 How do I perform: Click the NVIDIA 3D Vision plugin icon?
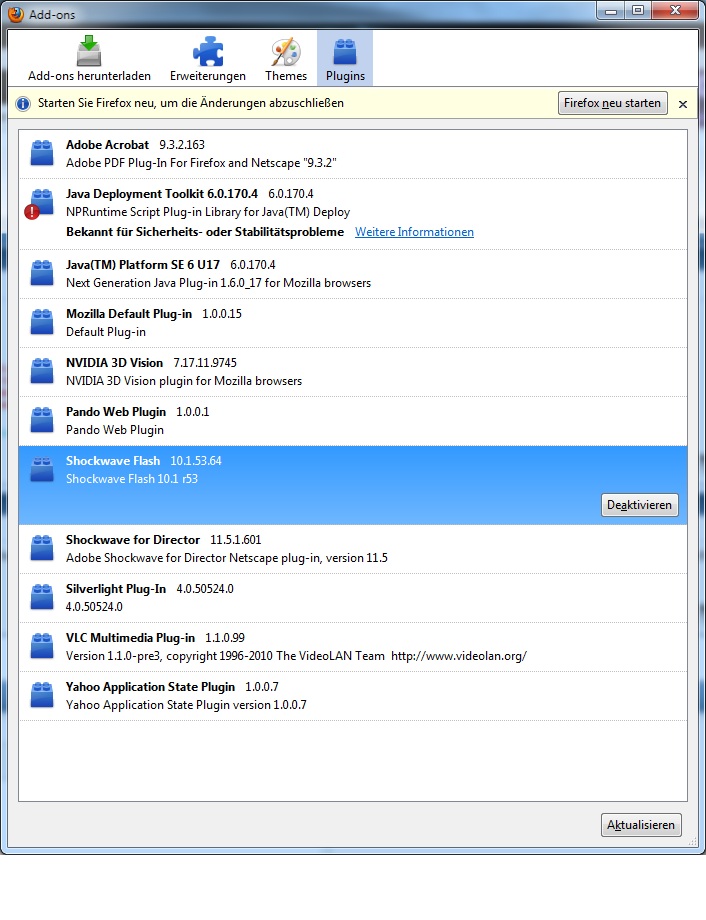[42, 371]
